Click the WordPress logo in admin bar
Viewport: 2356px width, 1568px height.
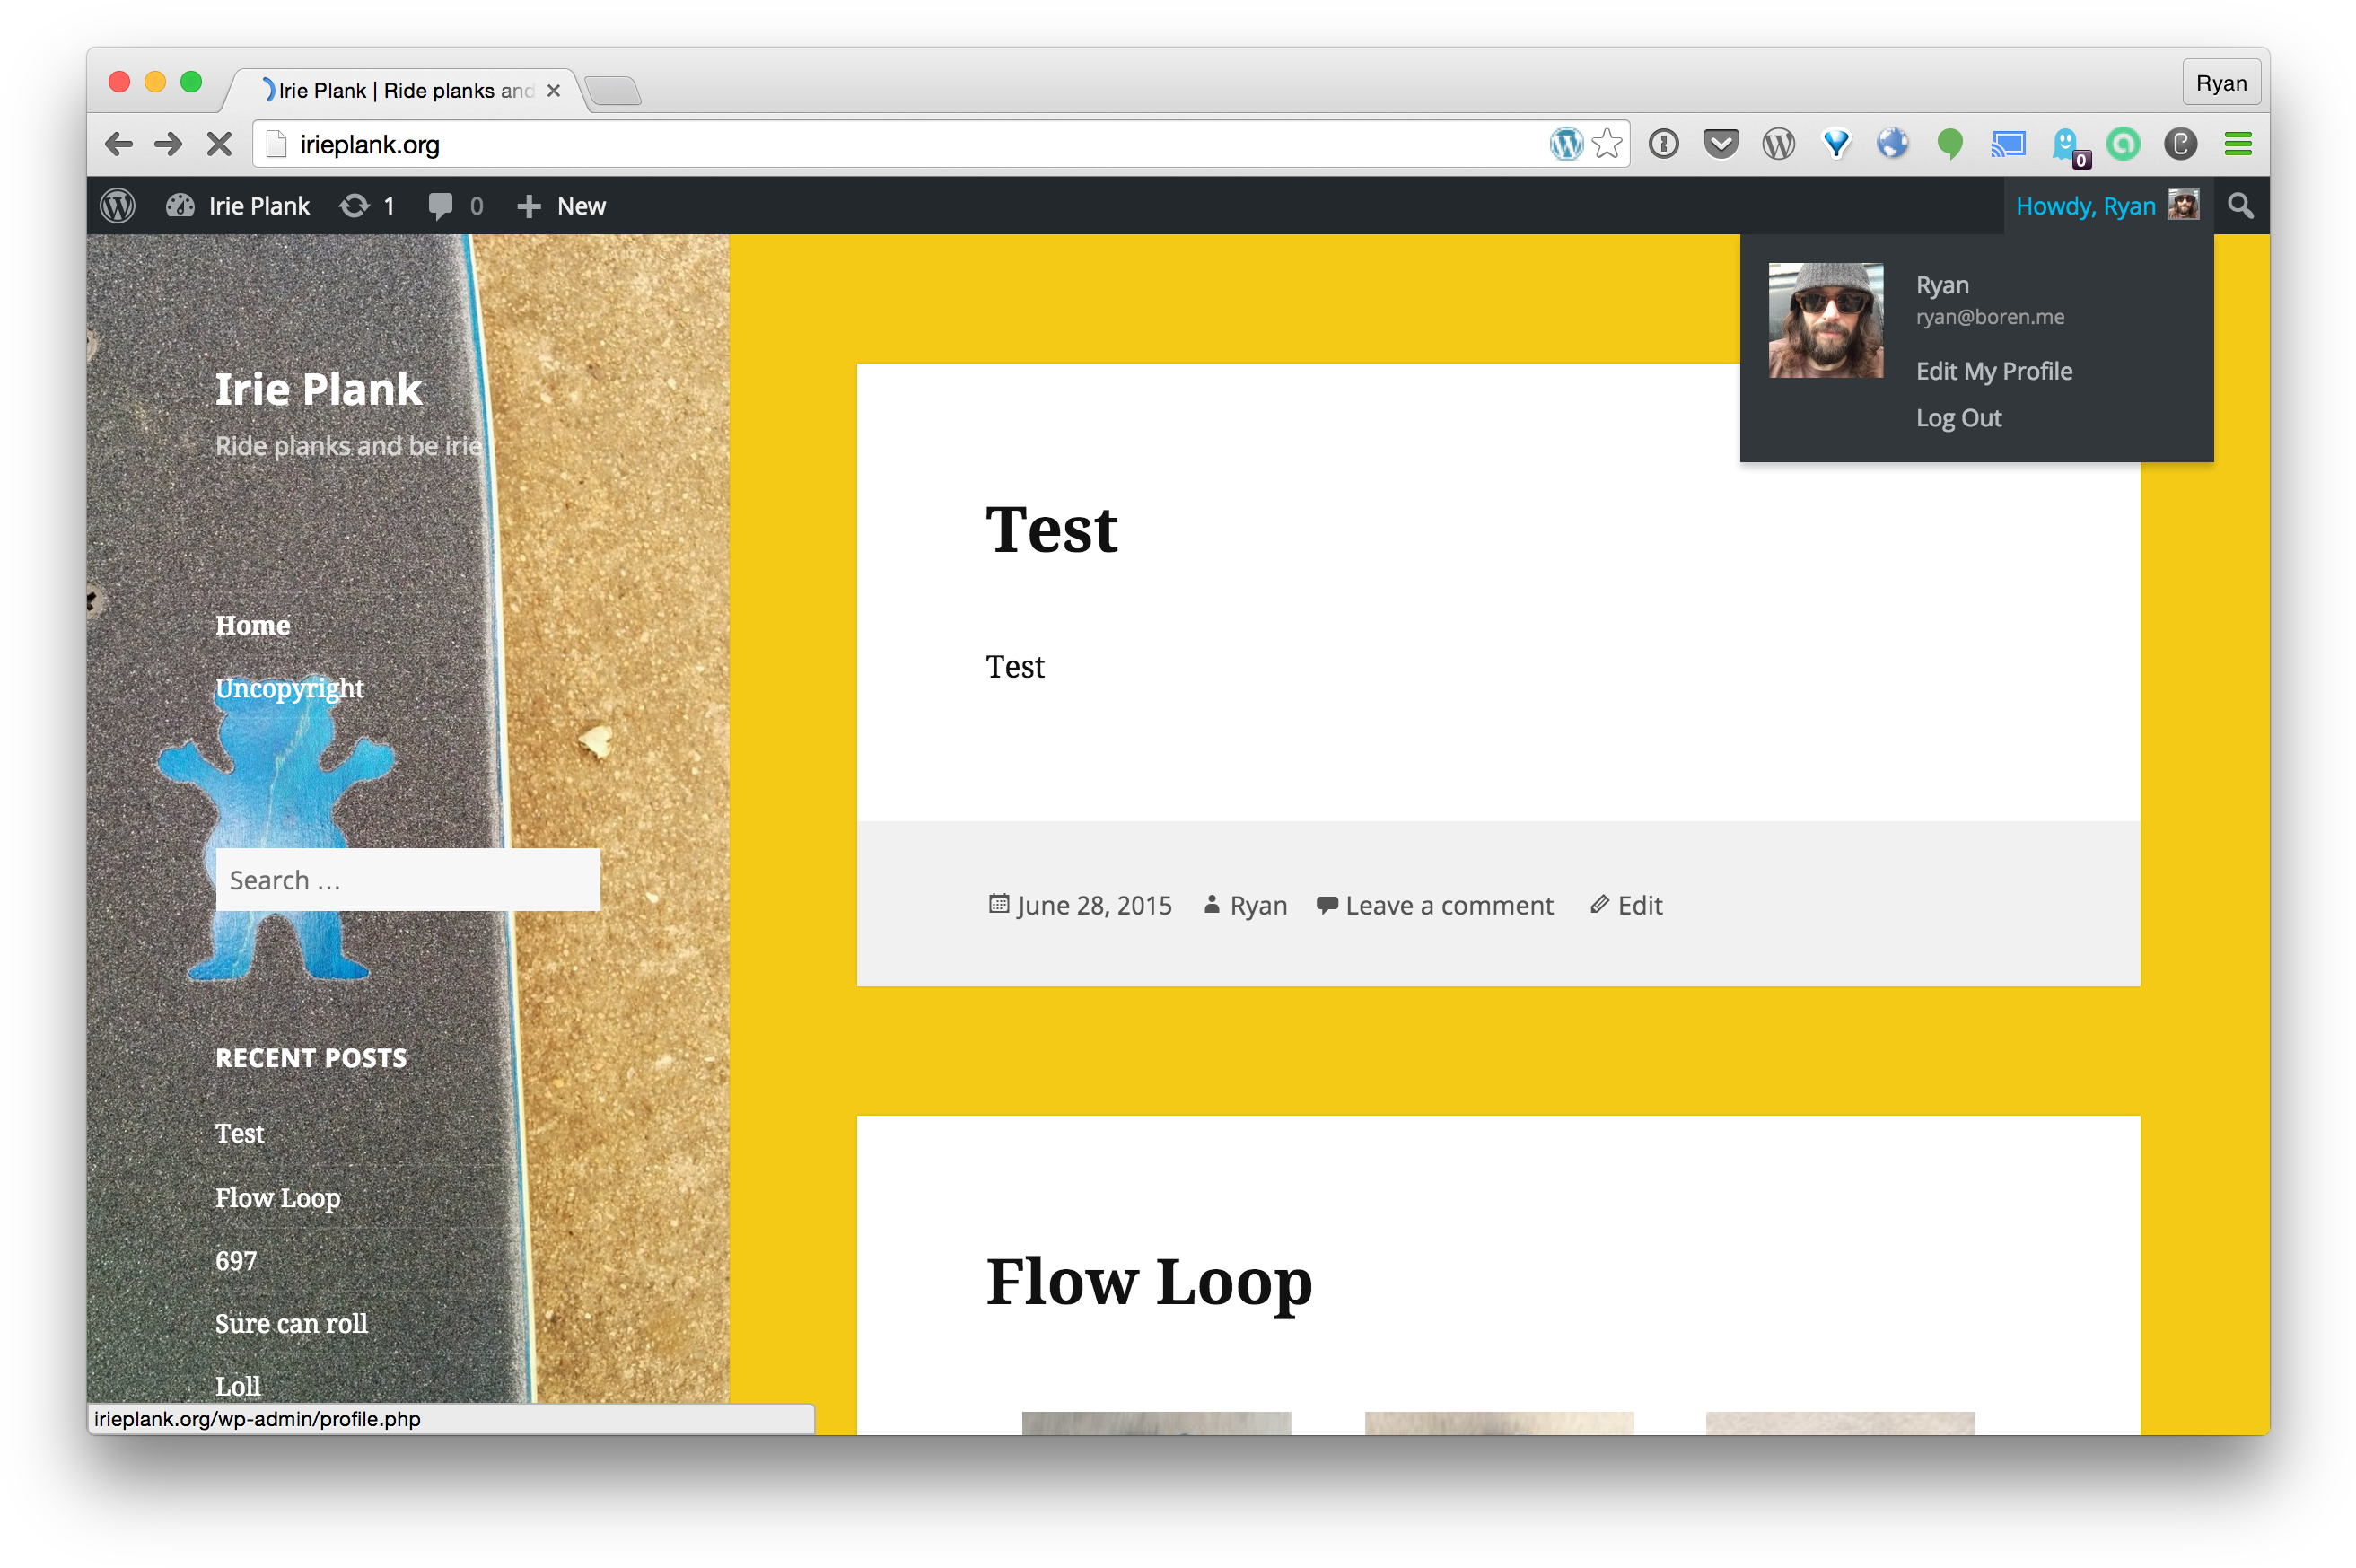(118, 206)
